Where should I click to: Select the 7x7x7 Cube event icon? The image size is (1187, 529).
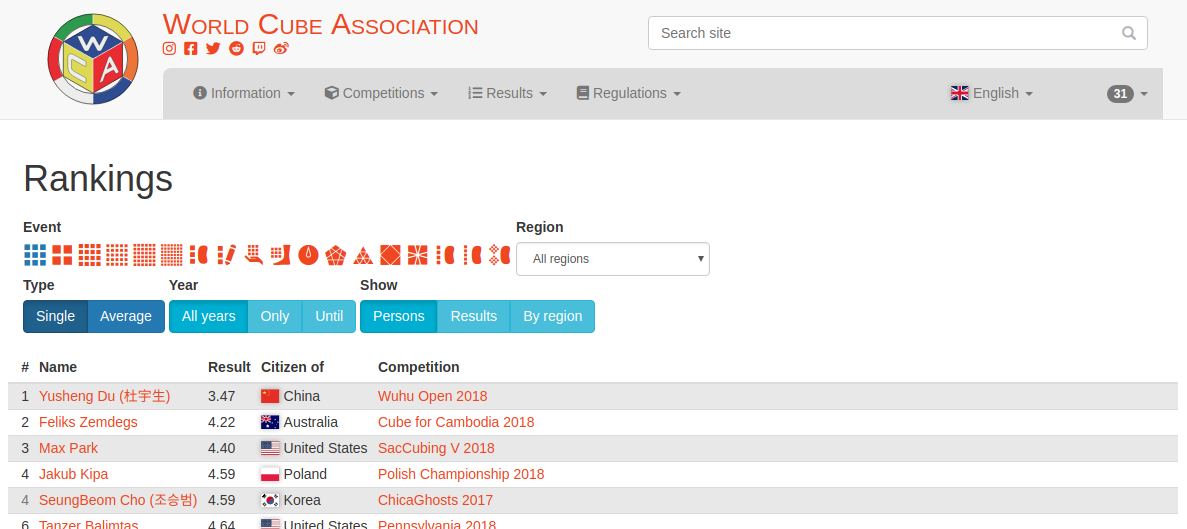coord(172,255)
